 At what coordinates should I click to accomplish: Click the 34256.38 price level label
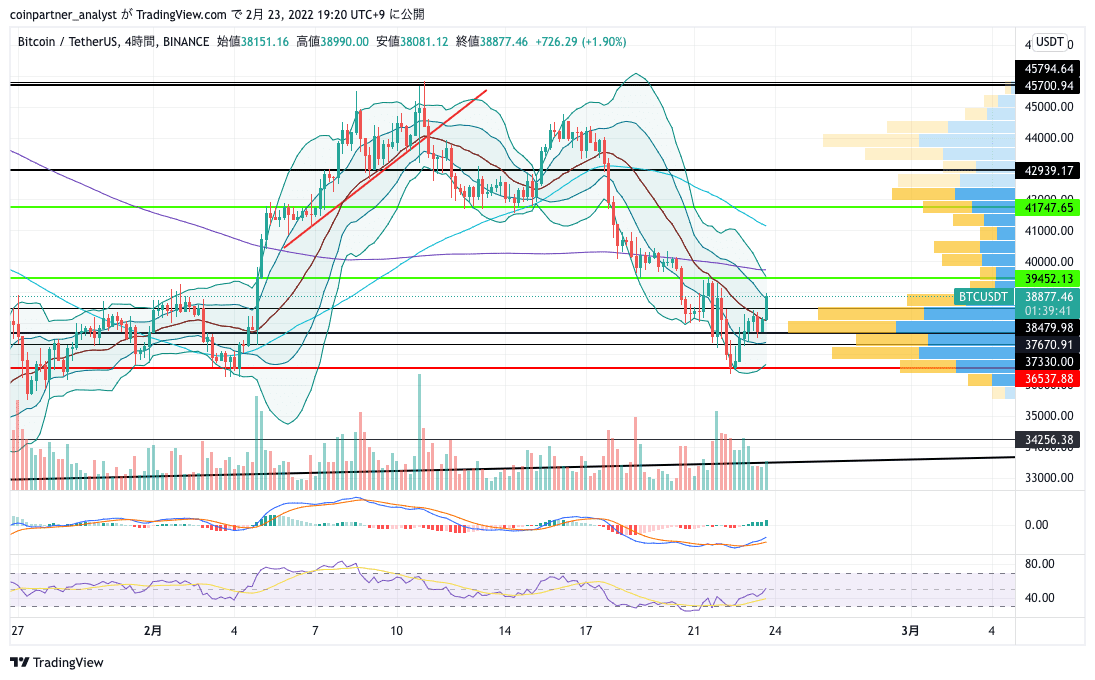pyautogui.click(x=1048, y=440)
